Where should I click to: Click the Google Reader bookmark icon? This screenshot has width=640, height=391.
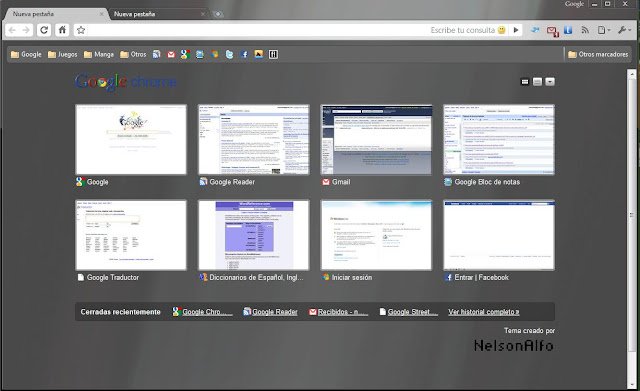tap(156, 54)
